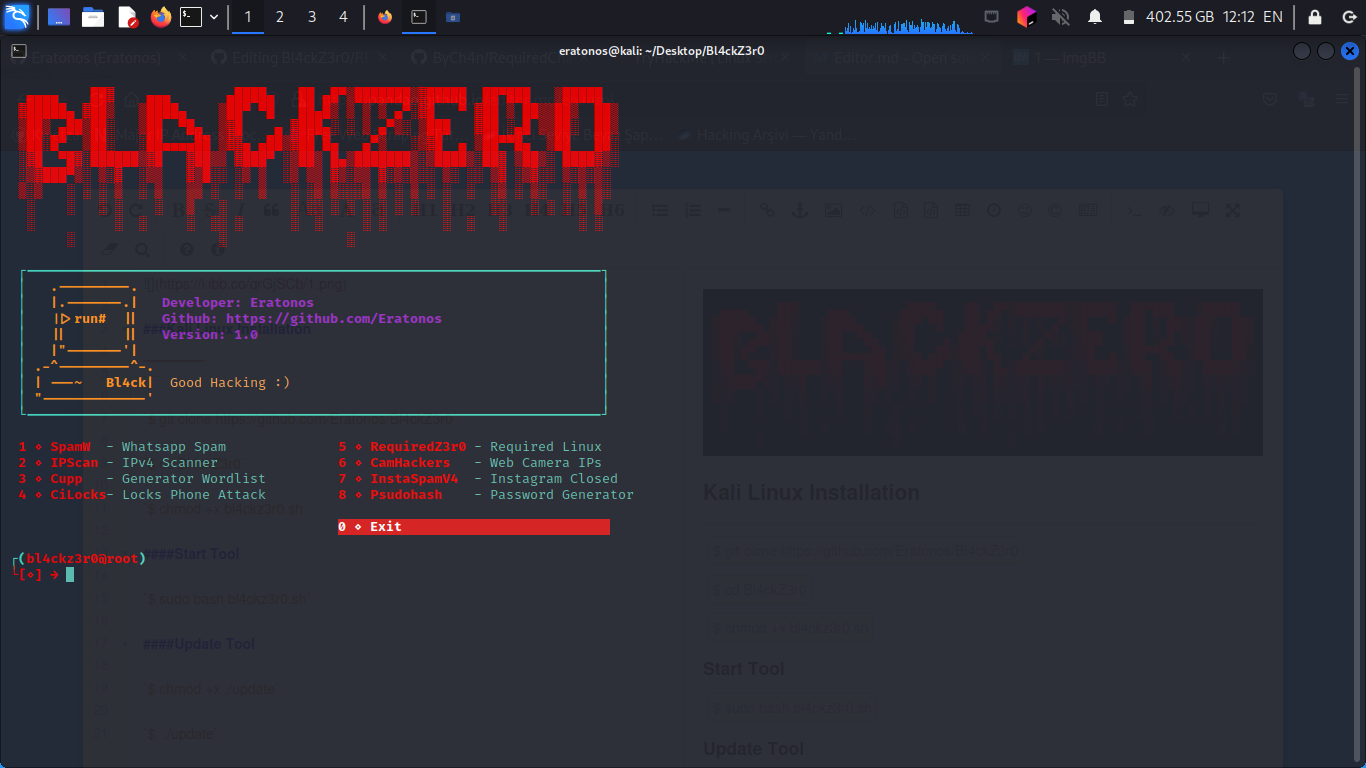This screenshot has height=768, width=1366.
Task: Click insert table icon in Editor.md toolbar
Action: point(962,210)
